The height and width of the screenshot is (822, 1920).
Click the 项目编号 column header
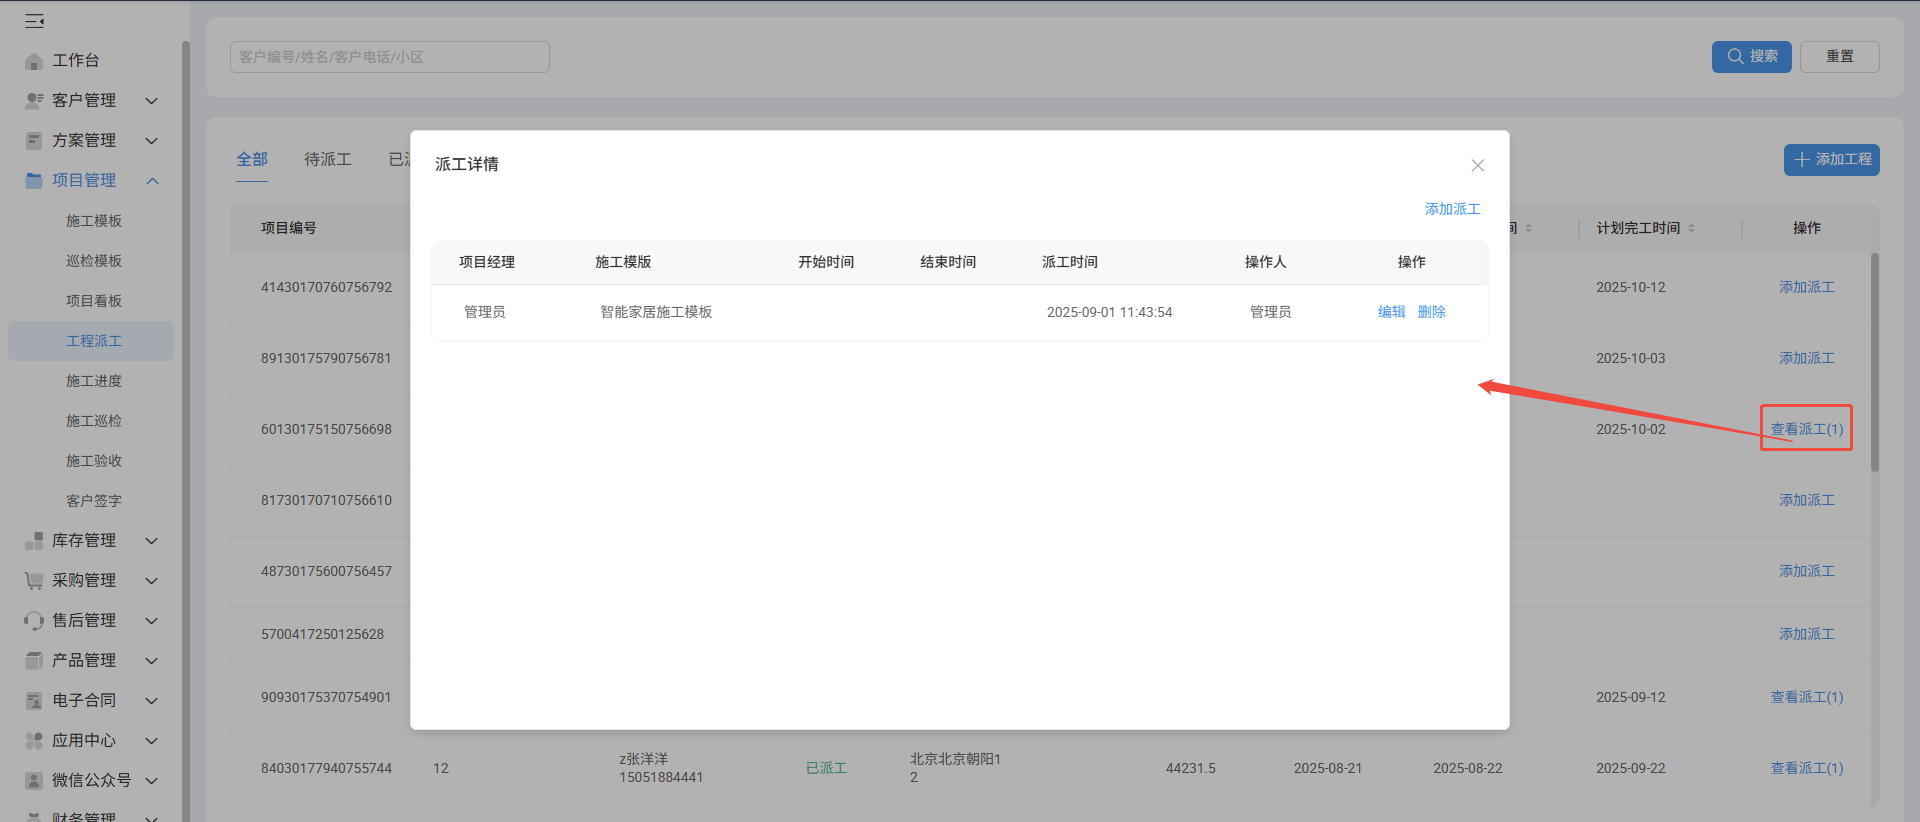(x=289, y=228)
